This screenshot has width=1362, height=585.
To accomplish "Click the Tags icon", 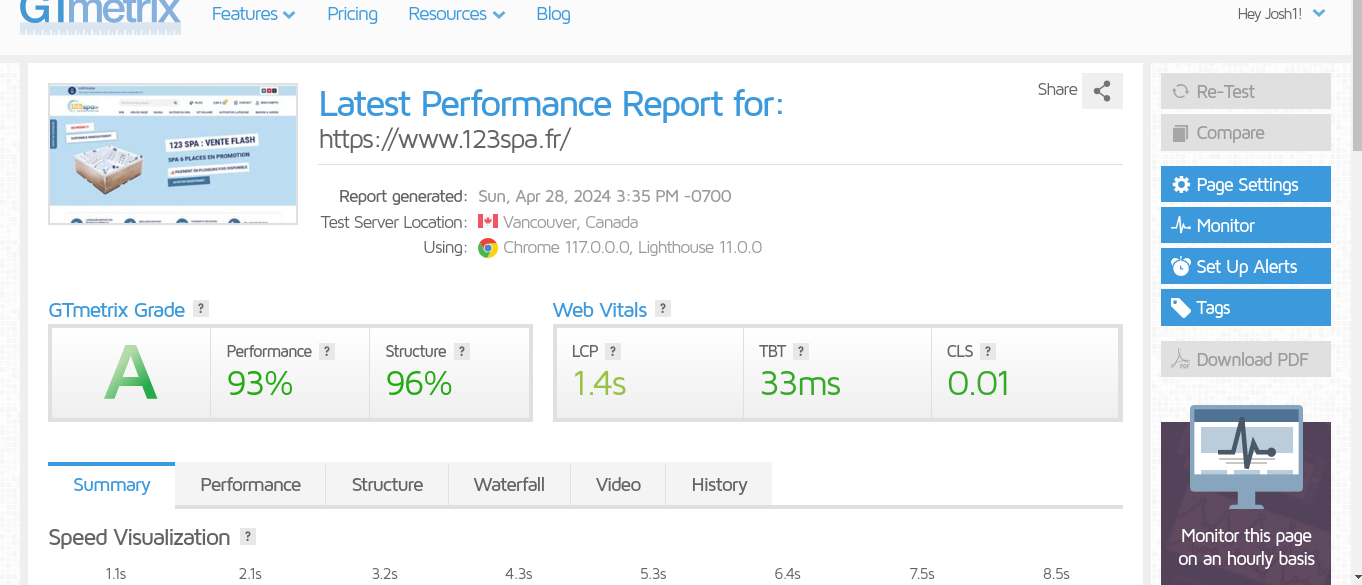I will [x=1181, y=308].
